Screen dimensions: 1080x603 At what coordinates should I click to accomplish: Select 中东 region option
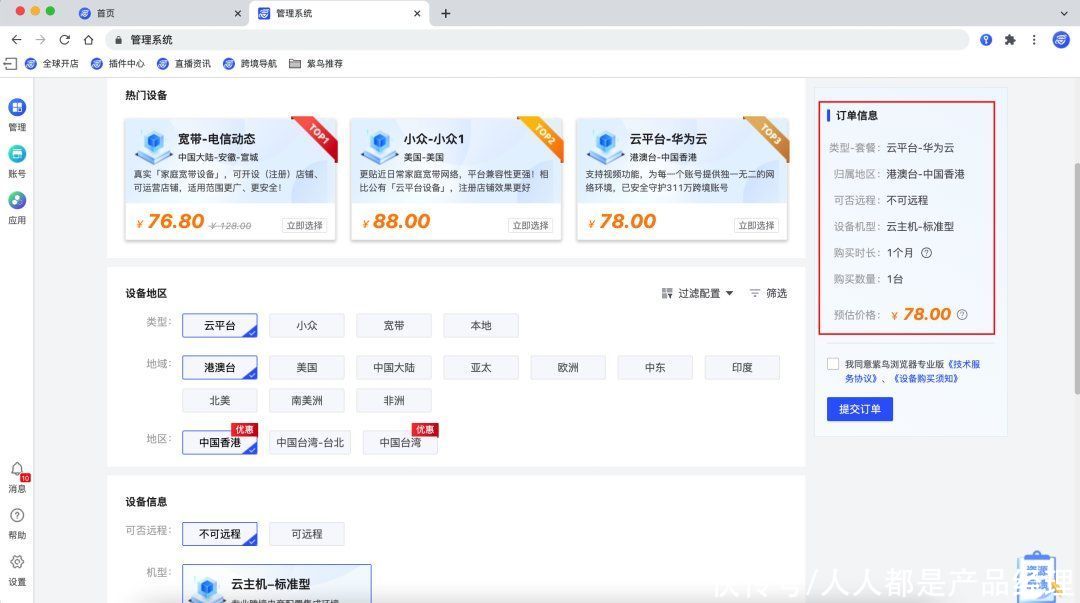[x=655, y=367]
